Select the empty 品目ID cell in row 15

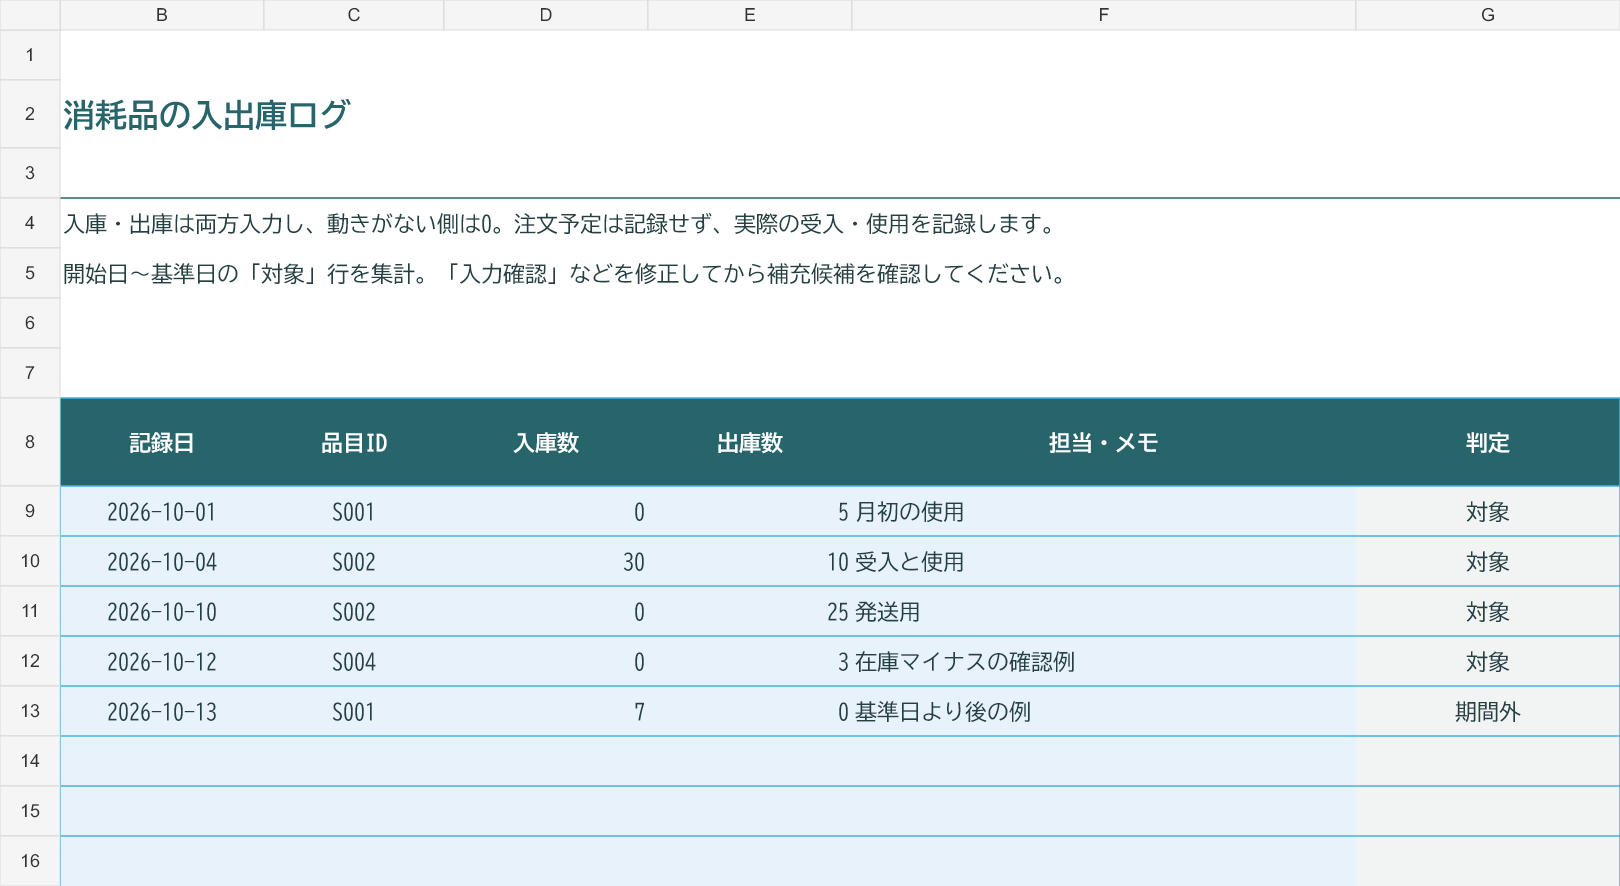(x=354, y=812)
